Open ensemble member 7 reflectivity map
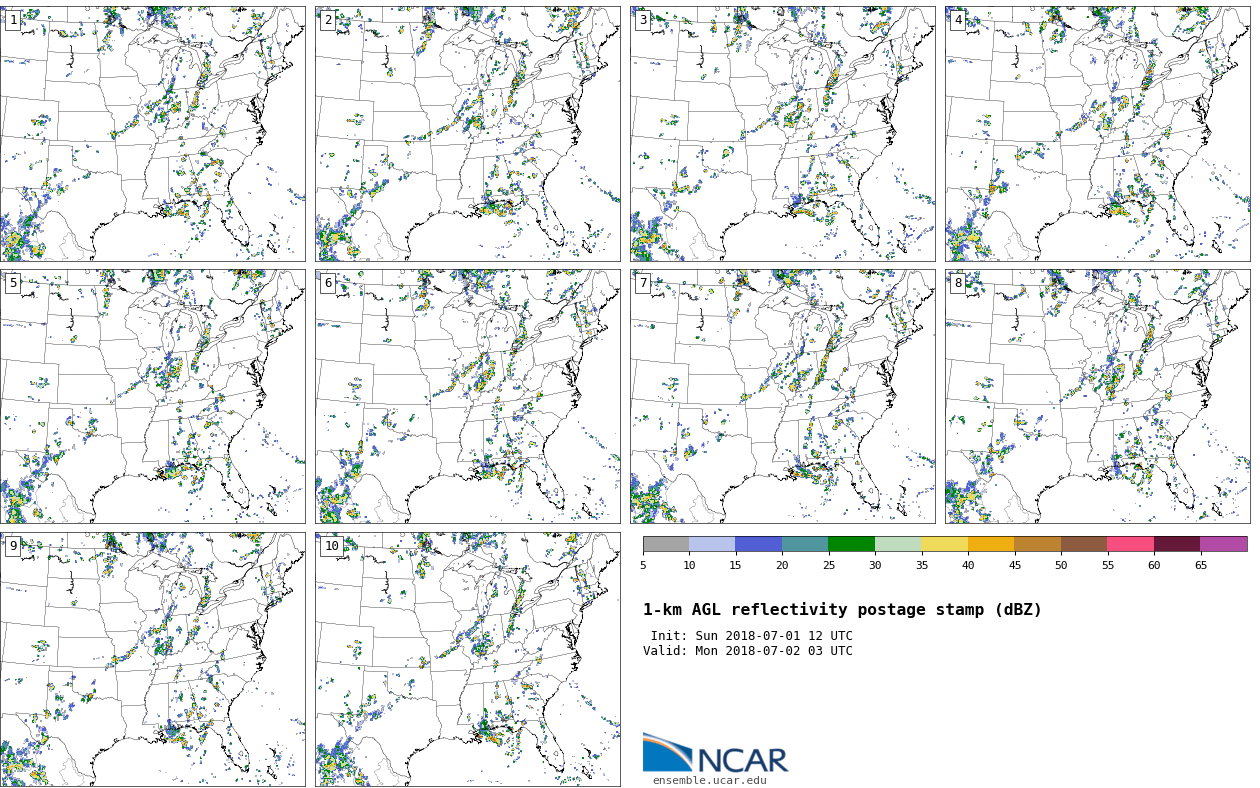Image resolution: width=1260 pixels, height=788 pixels. (782, 396)
